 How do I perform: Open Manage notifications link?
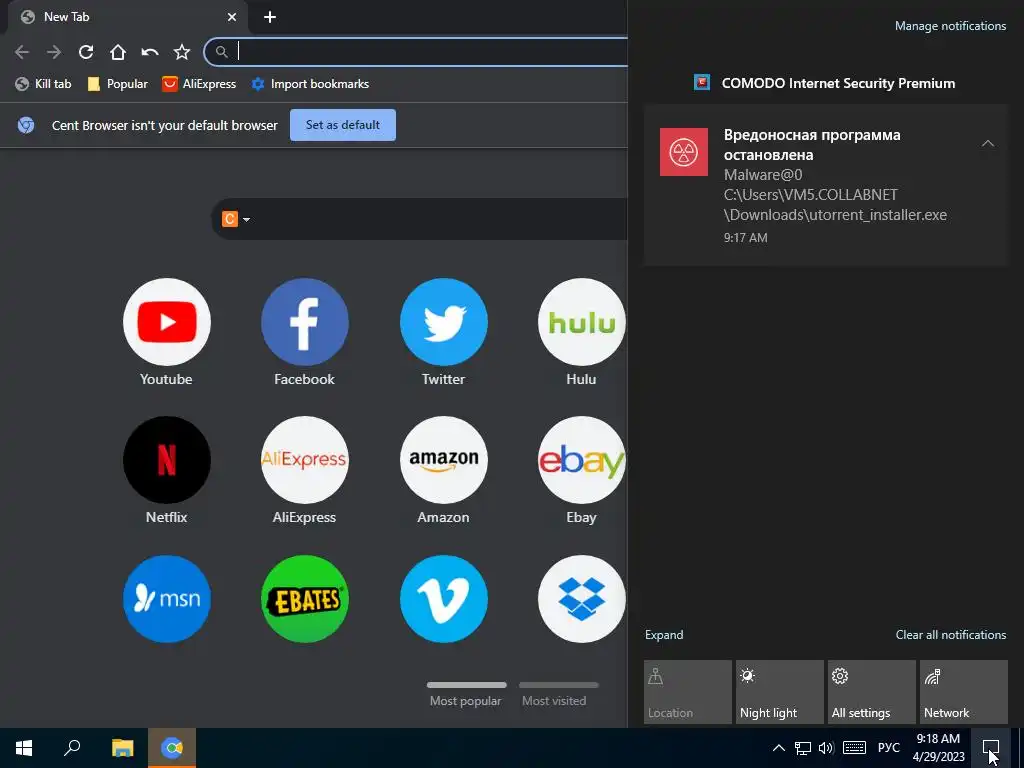point(950,26)
